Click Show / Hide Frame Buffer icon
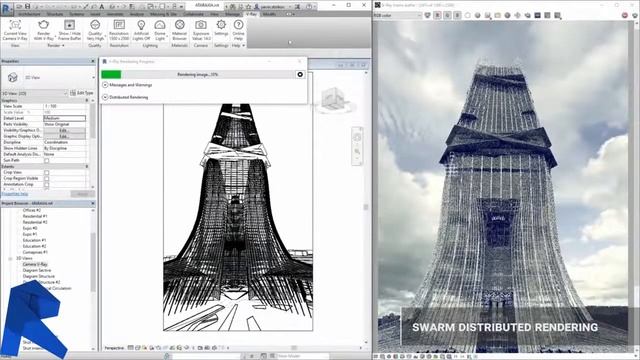 (69, 25)
